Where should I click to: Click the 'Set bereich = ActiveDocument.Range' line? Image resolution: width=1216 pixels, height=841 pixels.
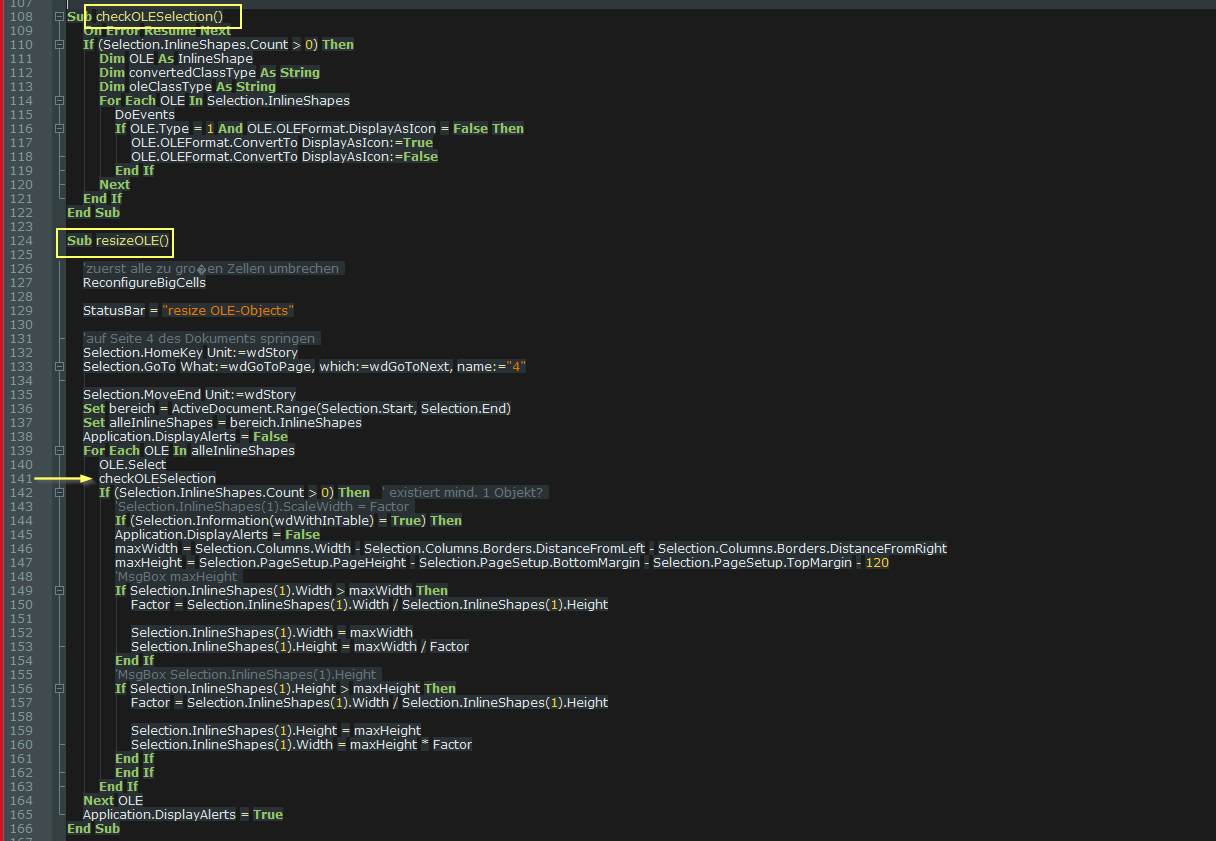coord(297,409)
